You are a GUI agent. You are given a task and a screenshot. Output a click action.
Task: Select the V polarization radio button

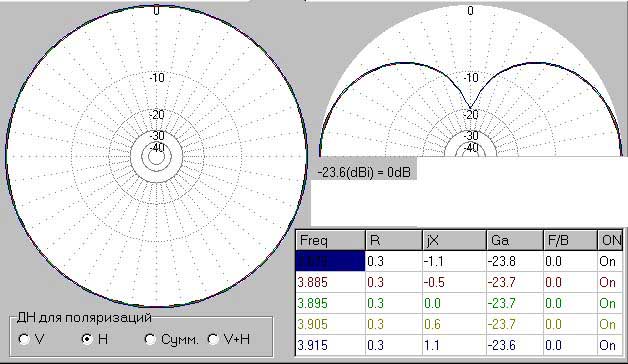coord(24,339)
